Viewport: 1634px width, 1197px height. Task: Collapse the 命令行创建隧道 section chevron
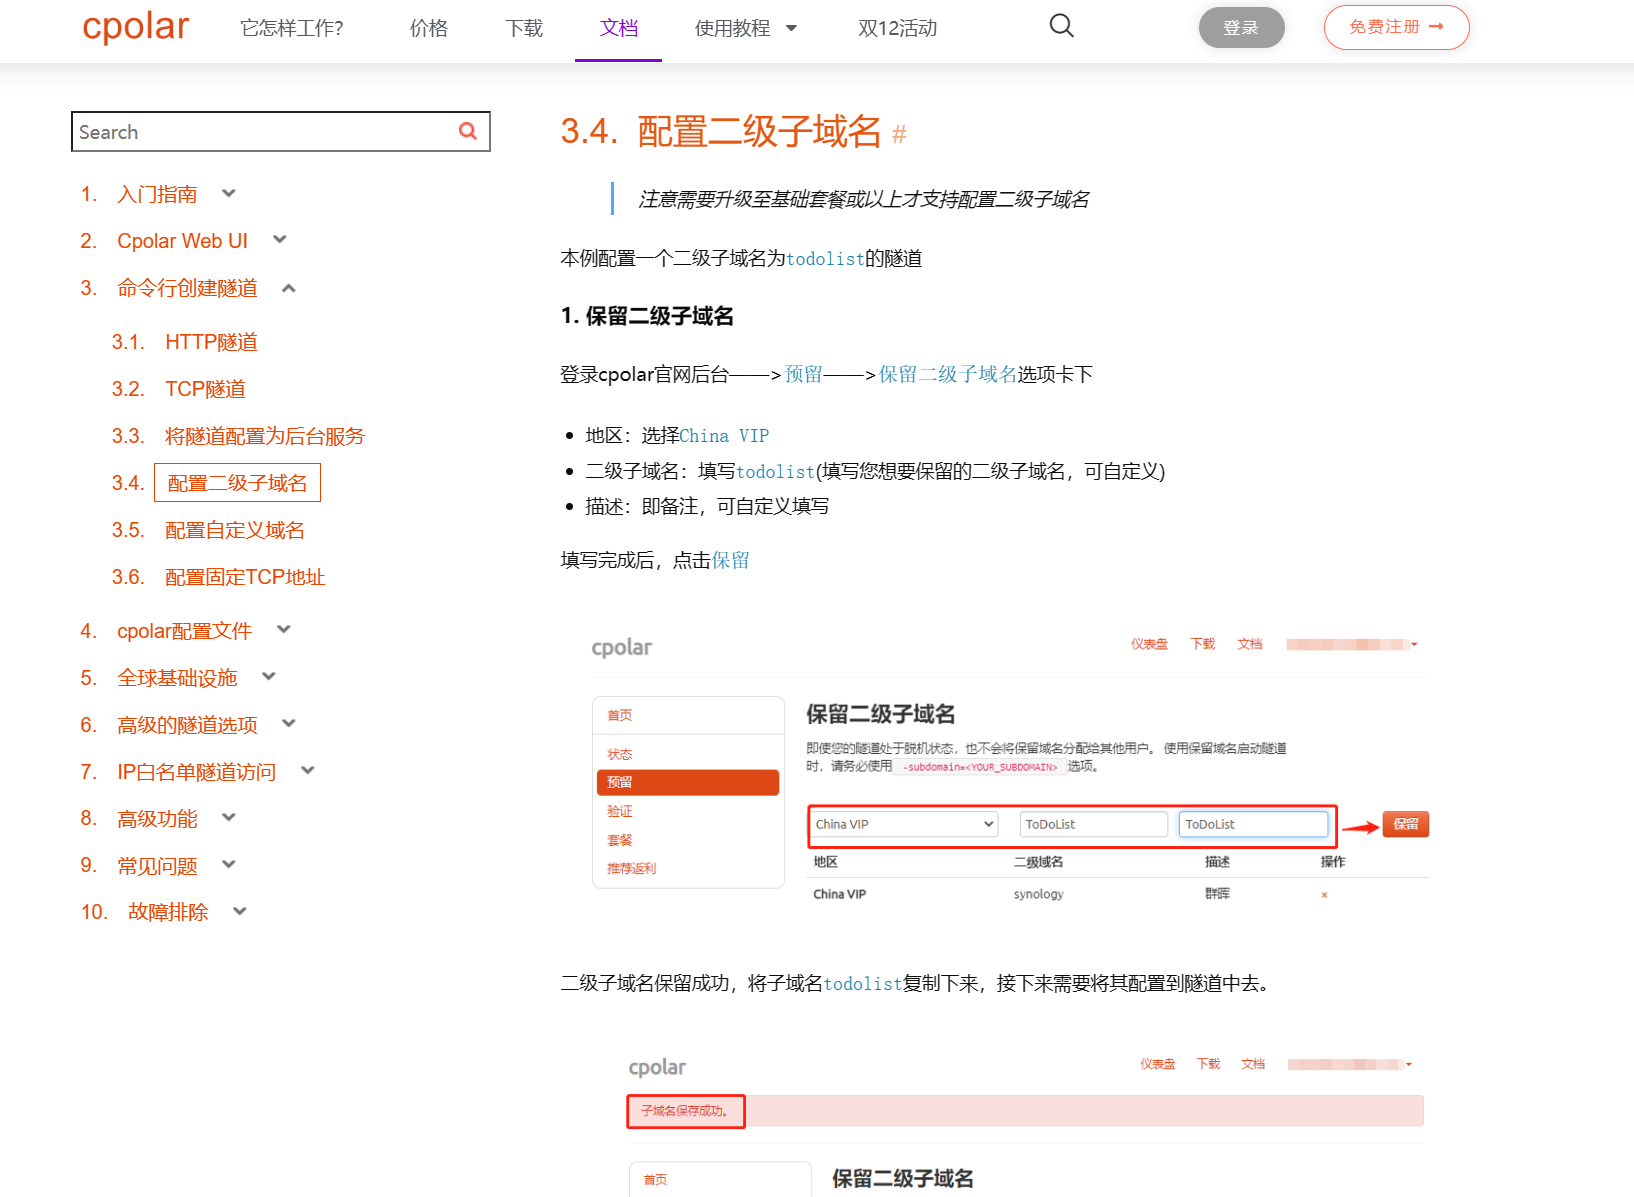coord(289,288)
